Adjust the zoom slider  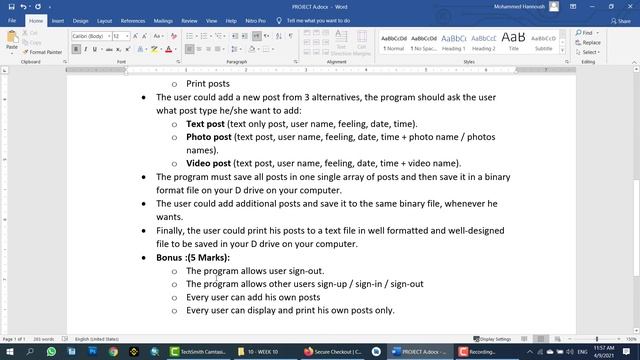coord(597,339)
